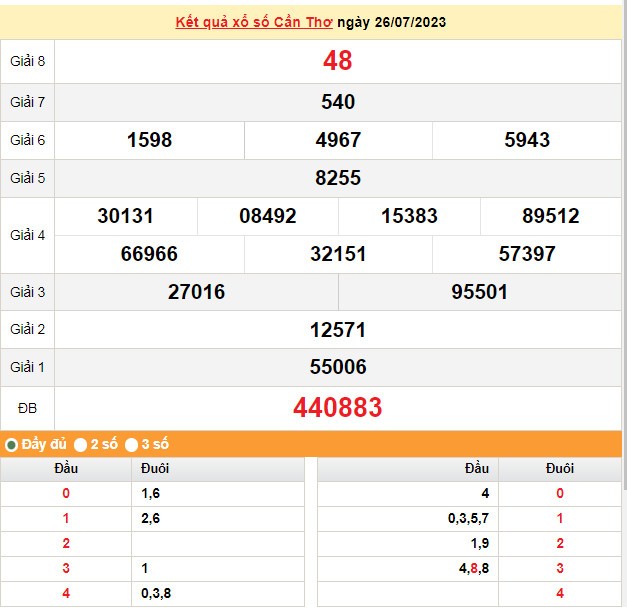Click the 'ĐB' row label

27,407
